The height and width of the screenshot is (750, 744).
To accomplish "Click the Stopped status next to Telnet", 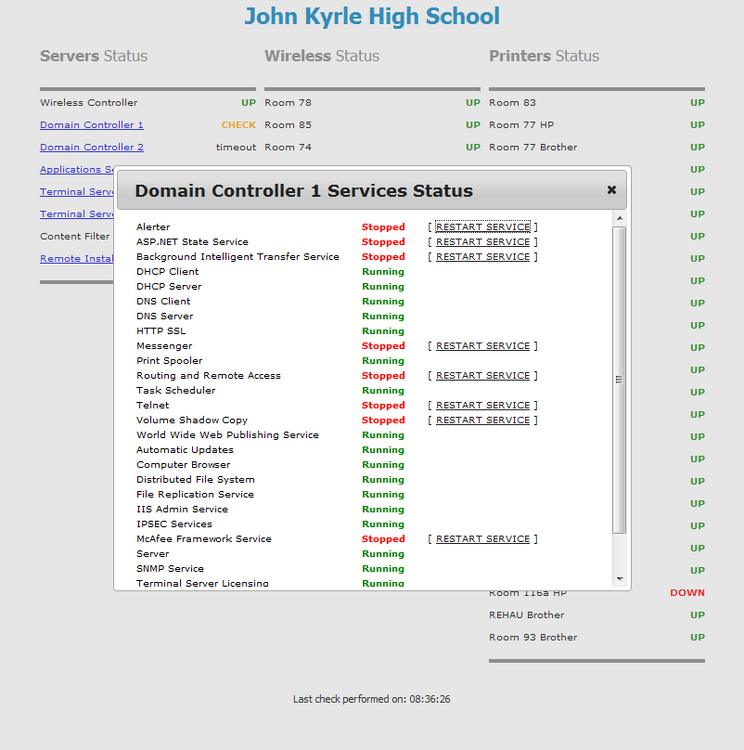I will (x=383, y=405).
